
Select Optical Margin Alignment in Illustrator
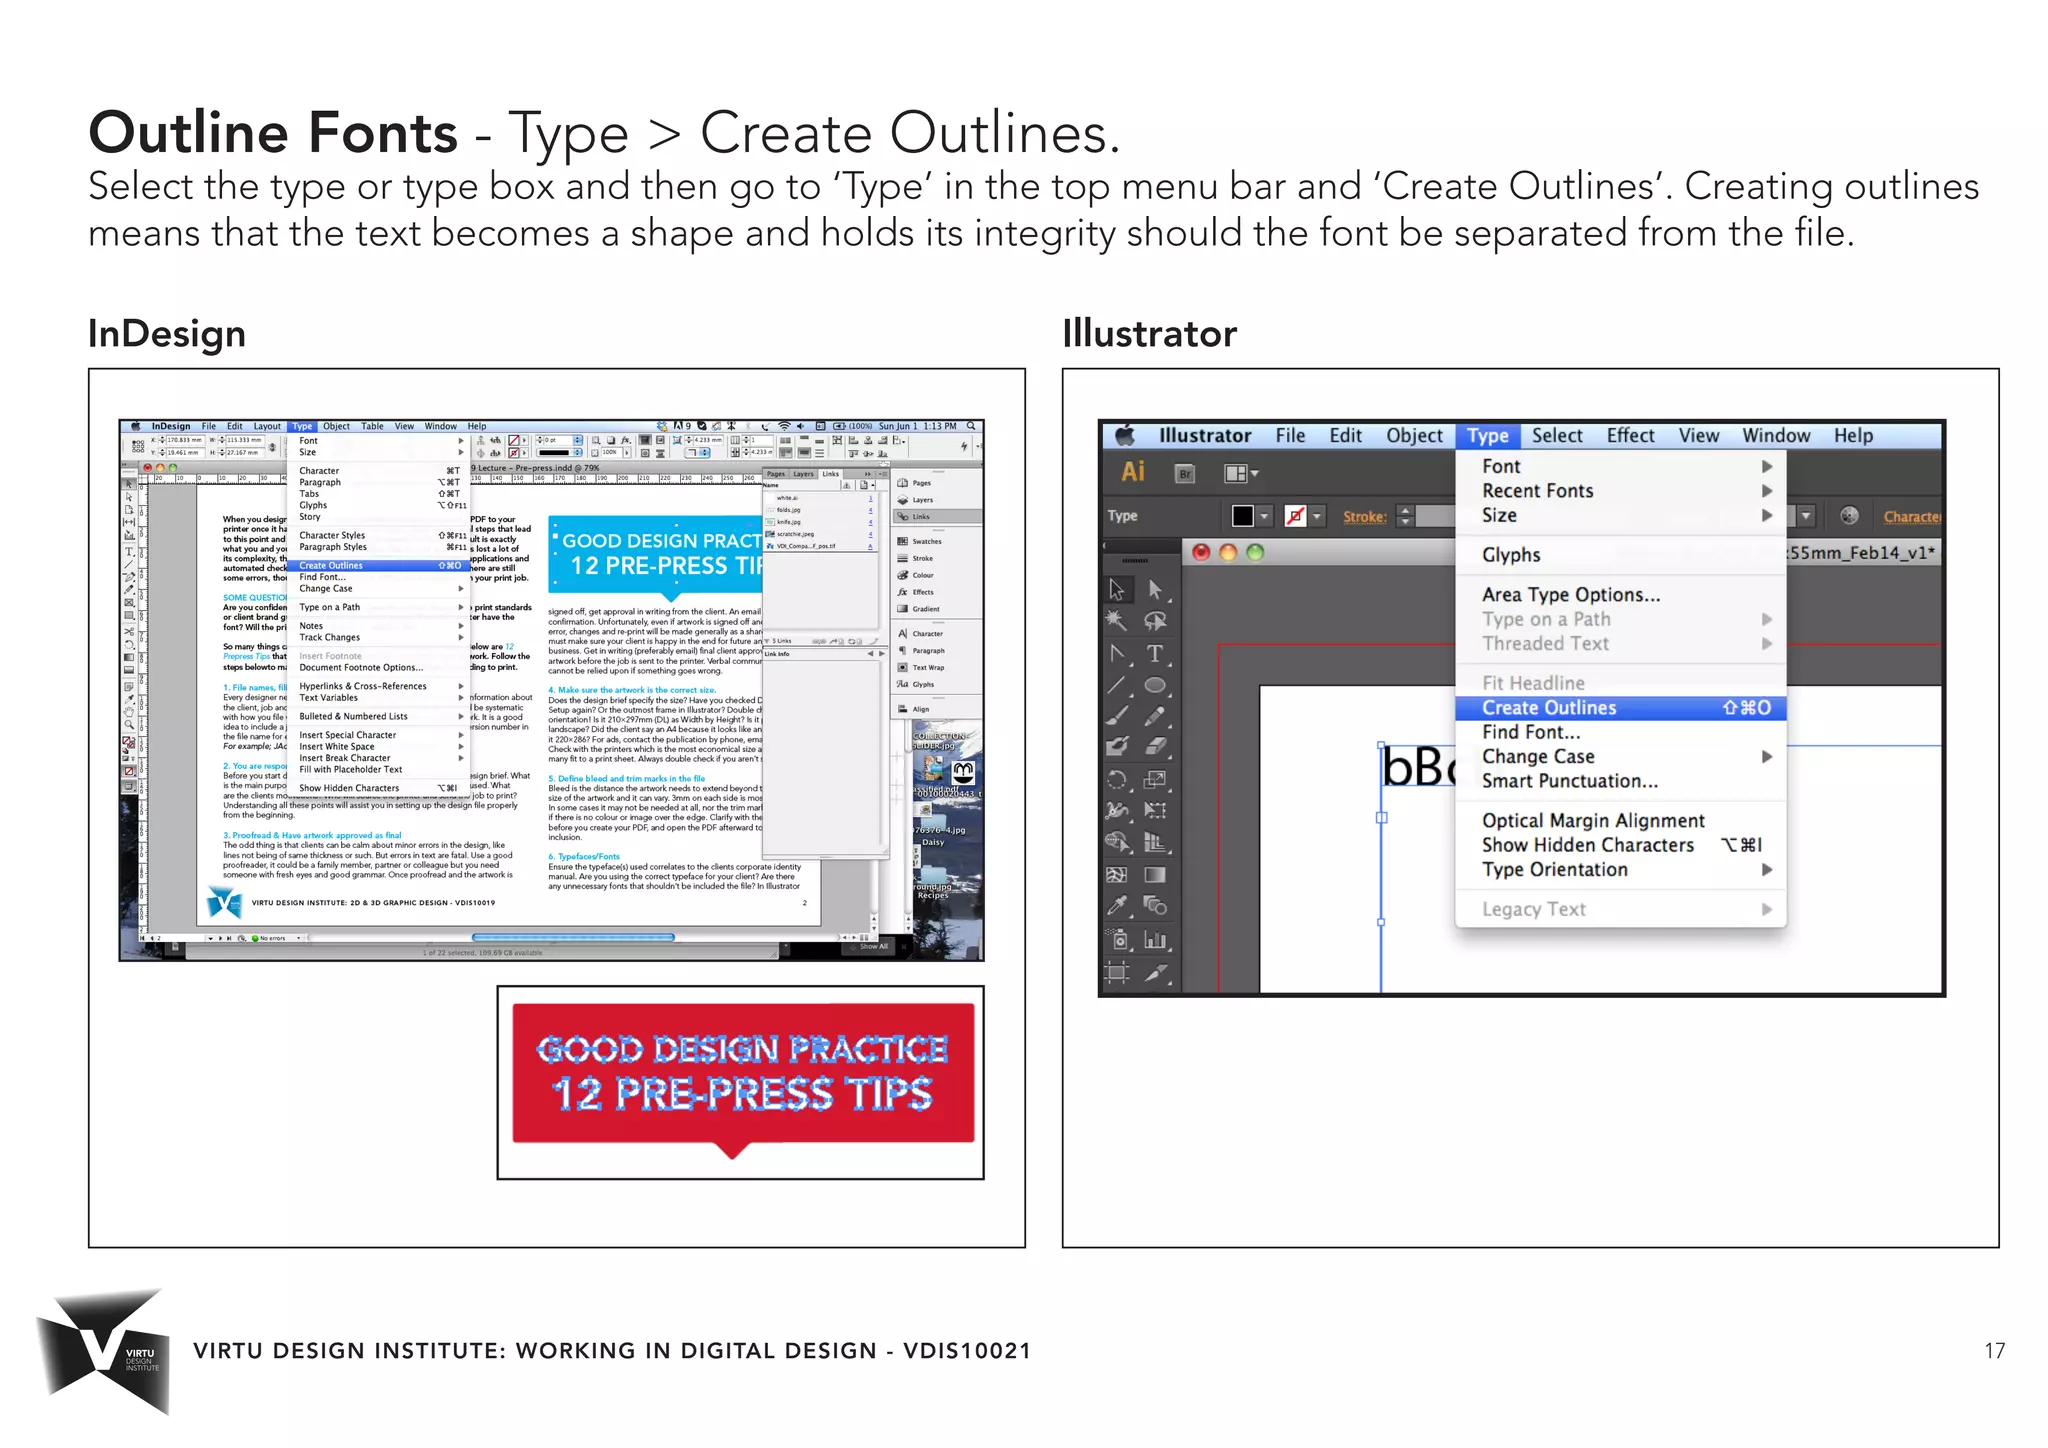coord(1620,821)
